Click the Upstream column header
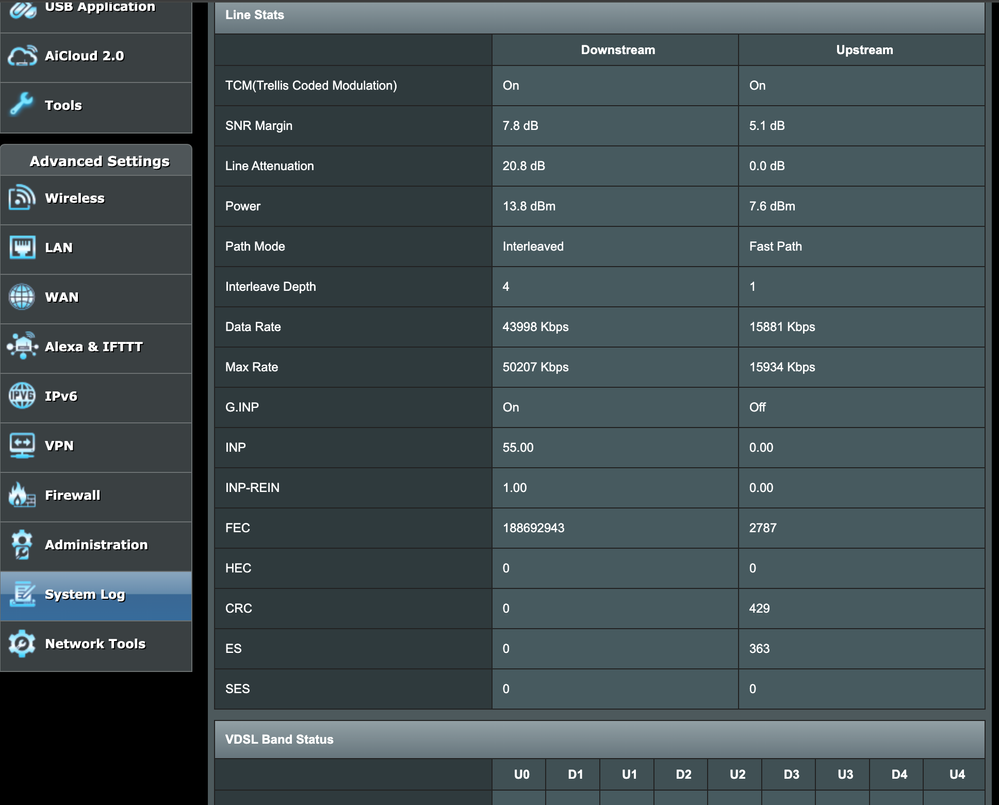Screen dimensions: 999x805 [x=864, y=50]
